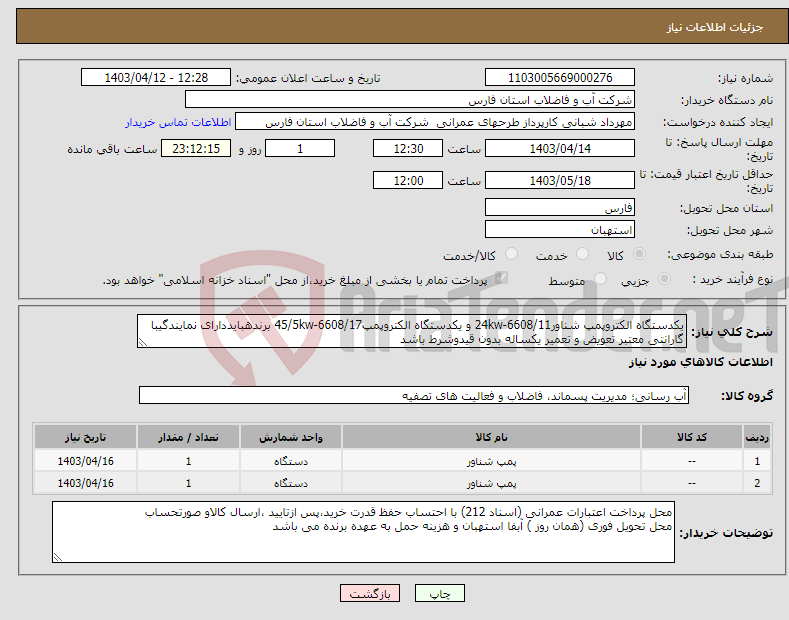789x620 pixels.
Task: Click the response deadline time 12:30 field
Action: click(x=408, y=148)
